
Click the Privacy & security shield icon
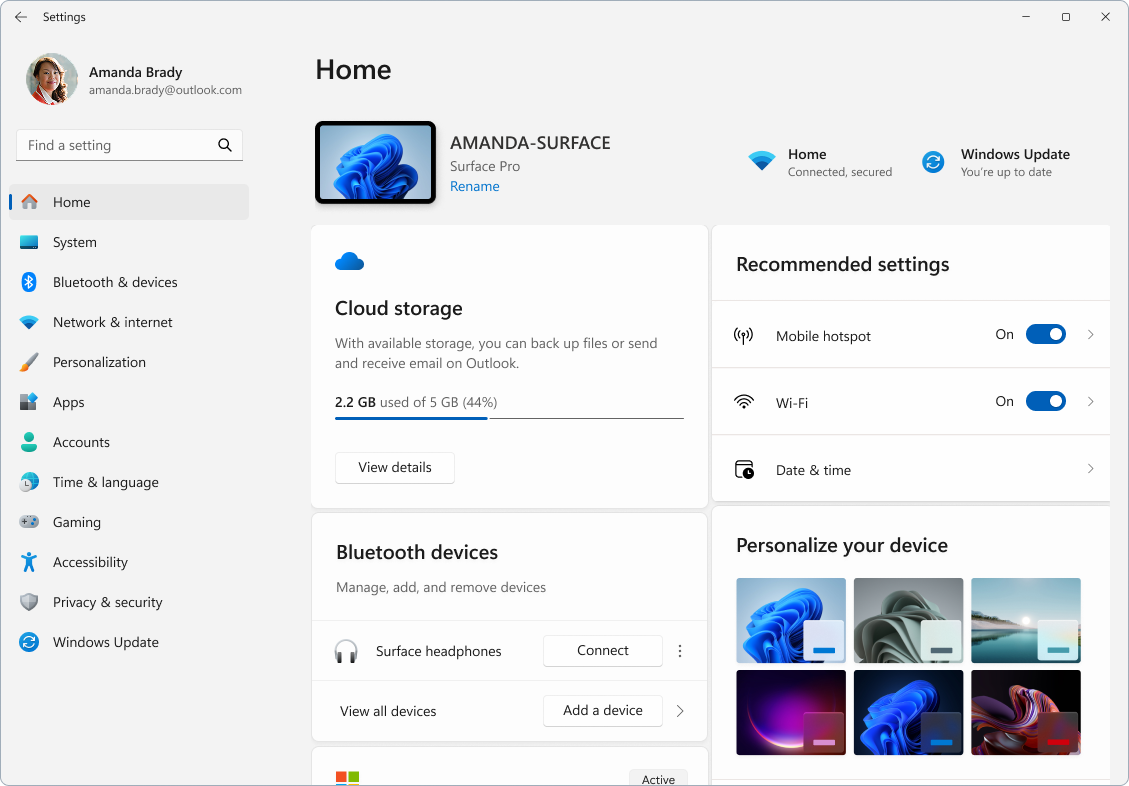click(x=29, y=602)
